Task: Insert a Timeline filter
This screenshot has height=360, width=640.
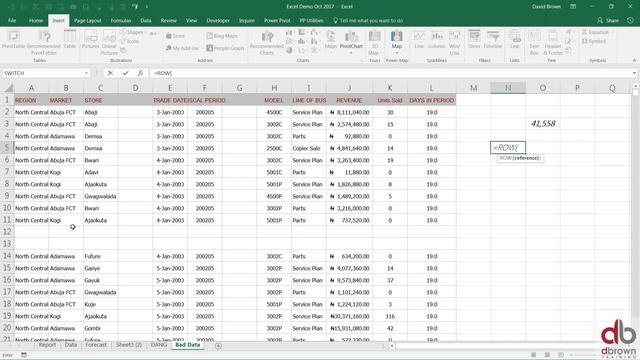Action: (493, 40)
